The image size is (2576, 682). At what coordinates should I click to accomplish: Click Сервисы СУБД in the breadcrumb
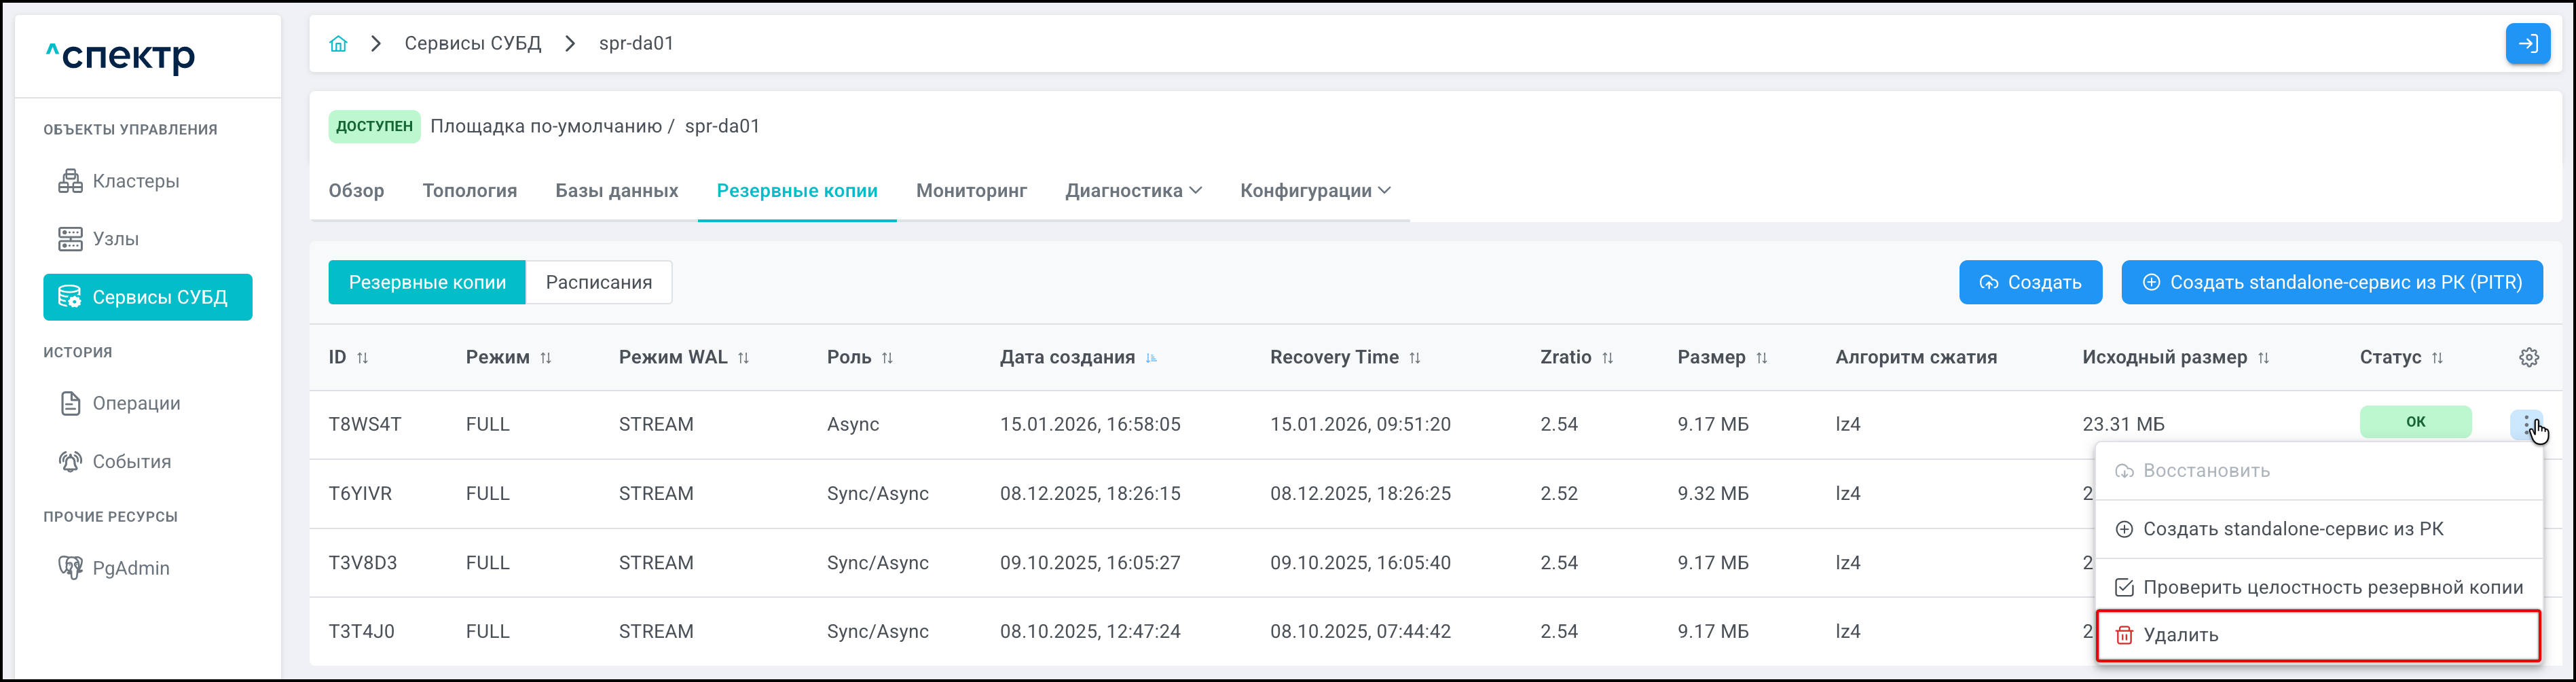coord(472,44)
